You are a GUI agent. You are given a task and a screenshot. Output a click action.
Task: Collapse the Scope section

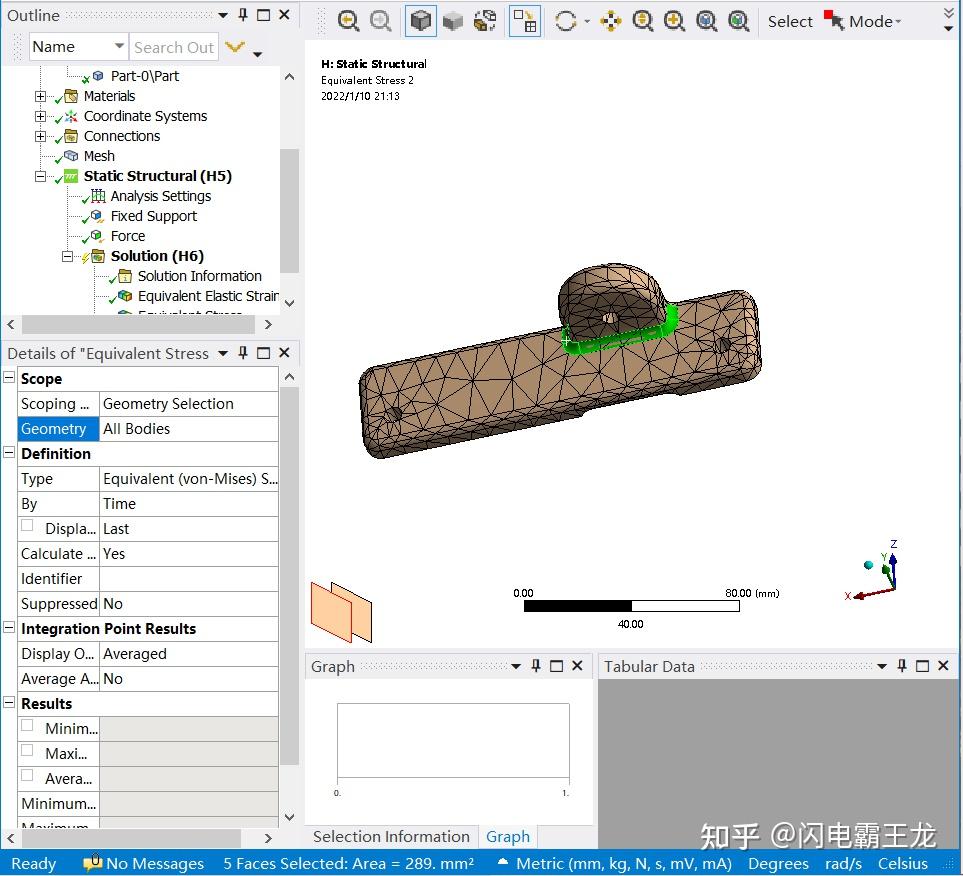(9, 377)
